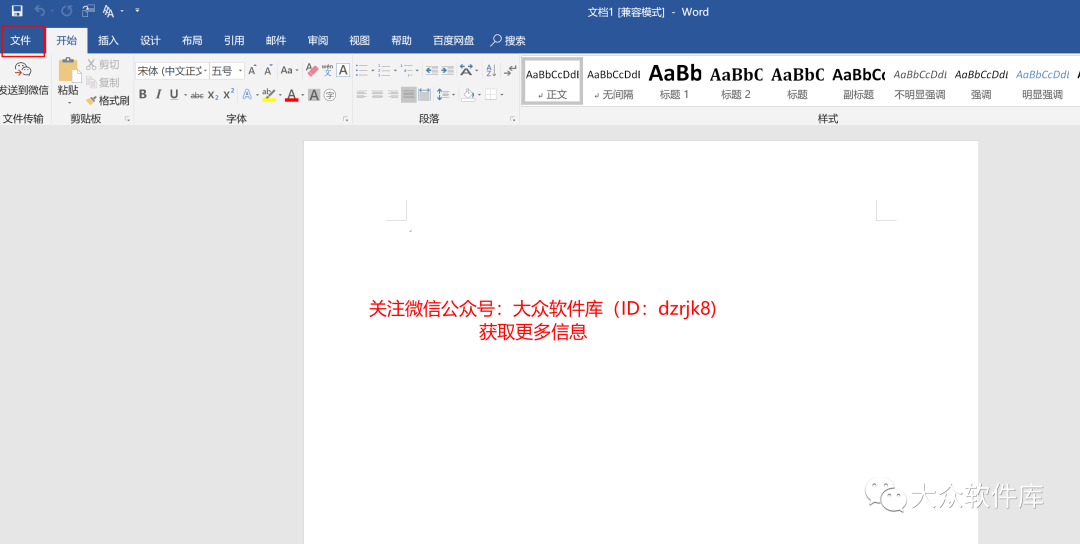Image resolution: width=1080 pixels, height=544 pixels.
Task: Open the phonetic guide (wén 文) tool
Action: point(328,70)
